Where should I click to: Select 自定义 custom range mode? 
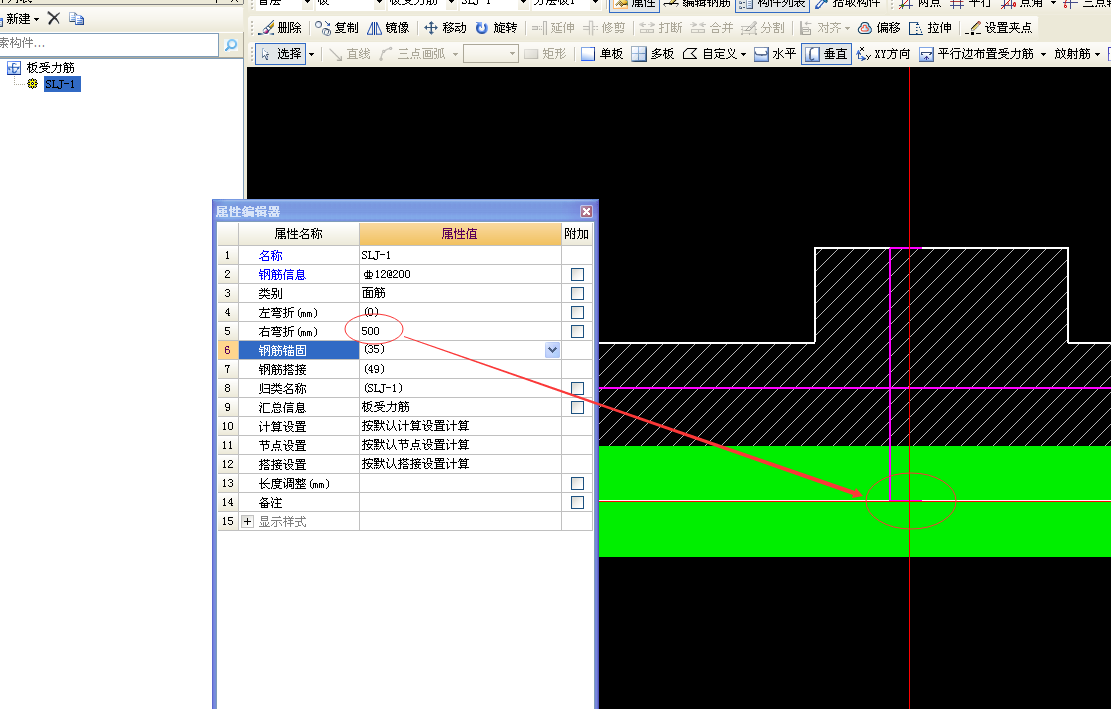coord(710,54)
